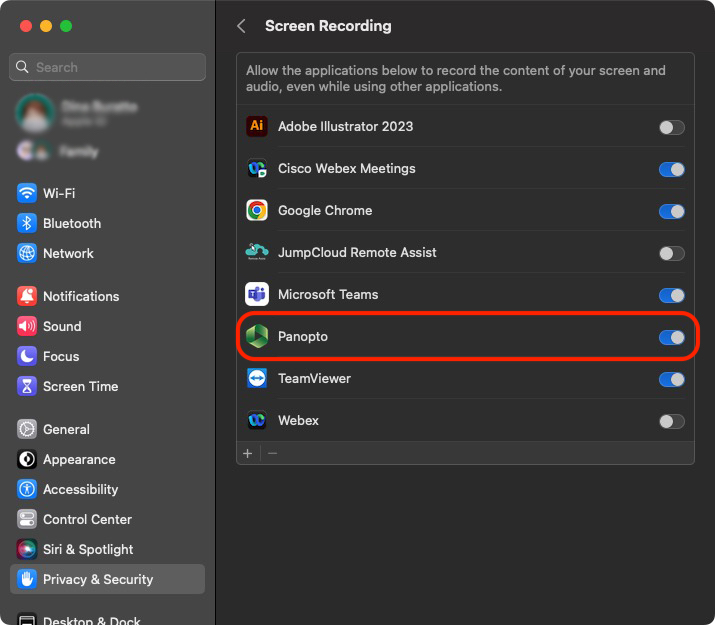Click the Cisco Webex Meetings app icon
The width and height of the screenshot is (715, 625).
[257, 168]
